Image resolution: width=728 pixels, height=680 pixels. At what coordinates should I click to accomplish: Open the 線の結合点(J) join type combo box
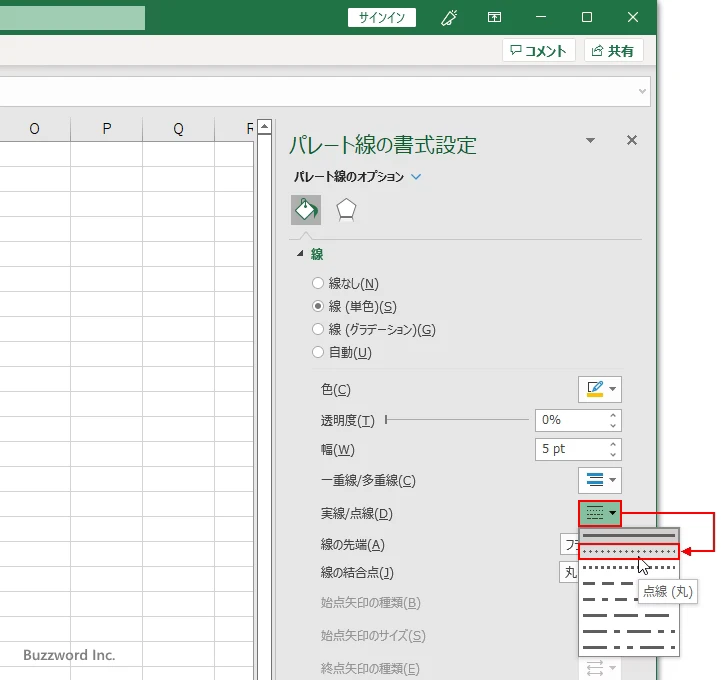[x=569, y=572]
